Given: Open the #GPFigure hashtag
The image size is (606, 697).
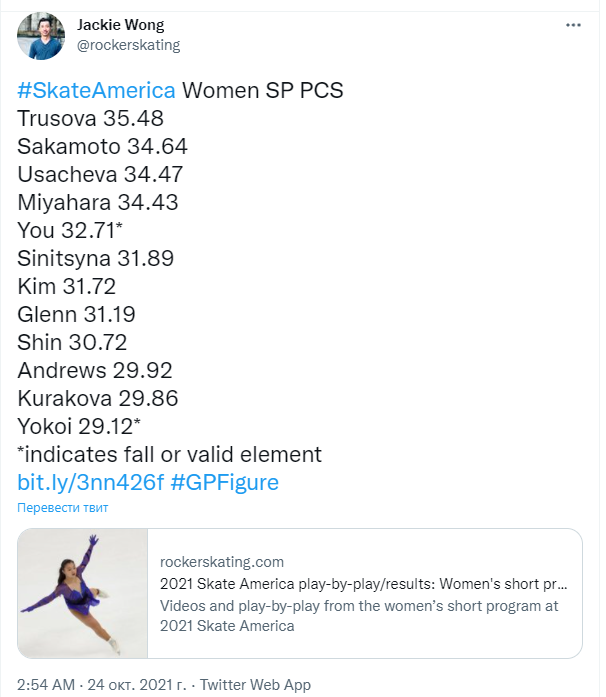Looking at the screenshot, I should [224, 483].
